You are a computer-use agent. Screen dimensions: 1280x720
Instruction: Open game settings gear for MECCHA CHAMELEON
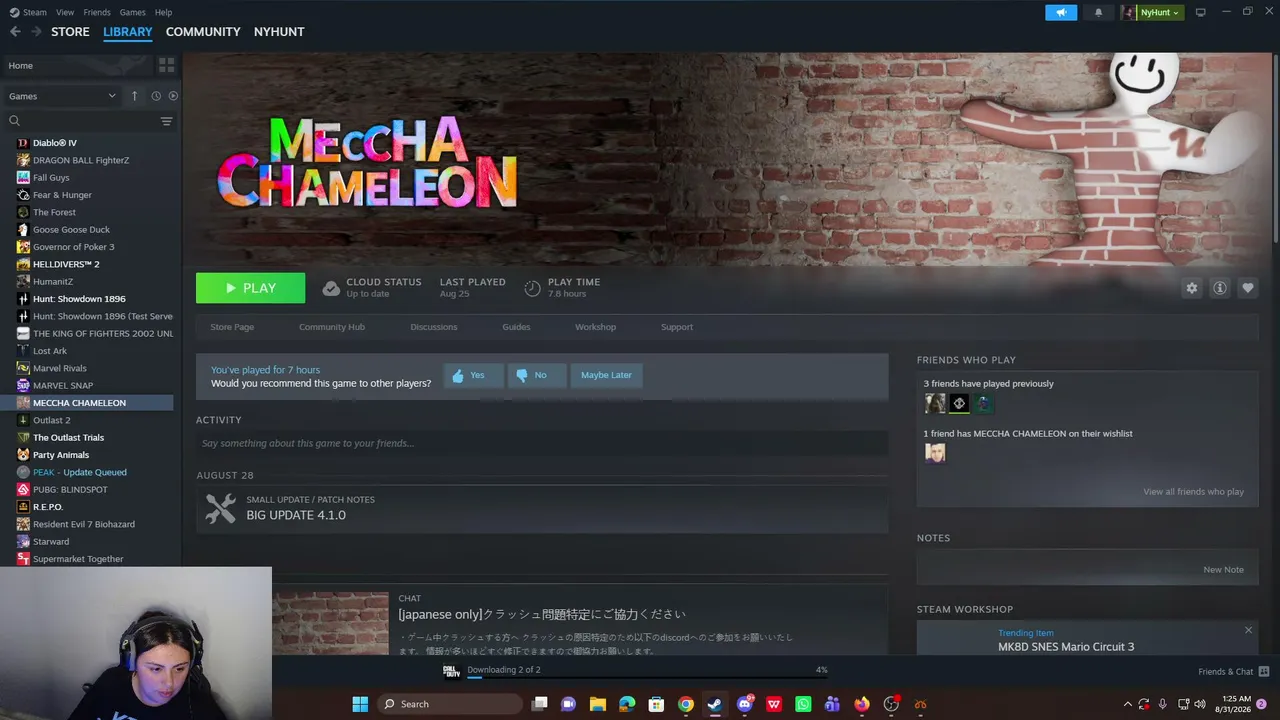(x=1191, y=288)
